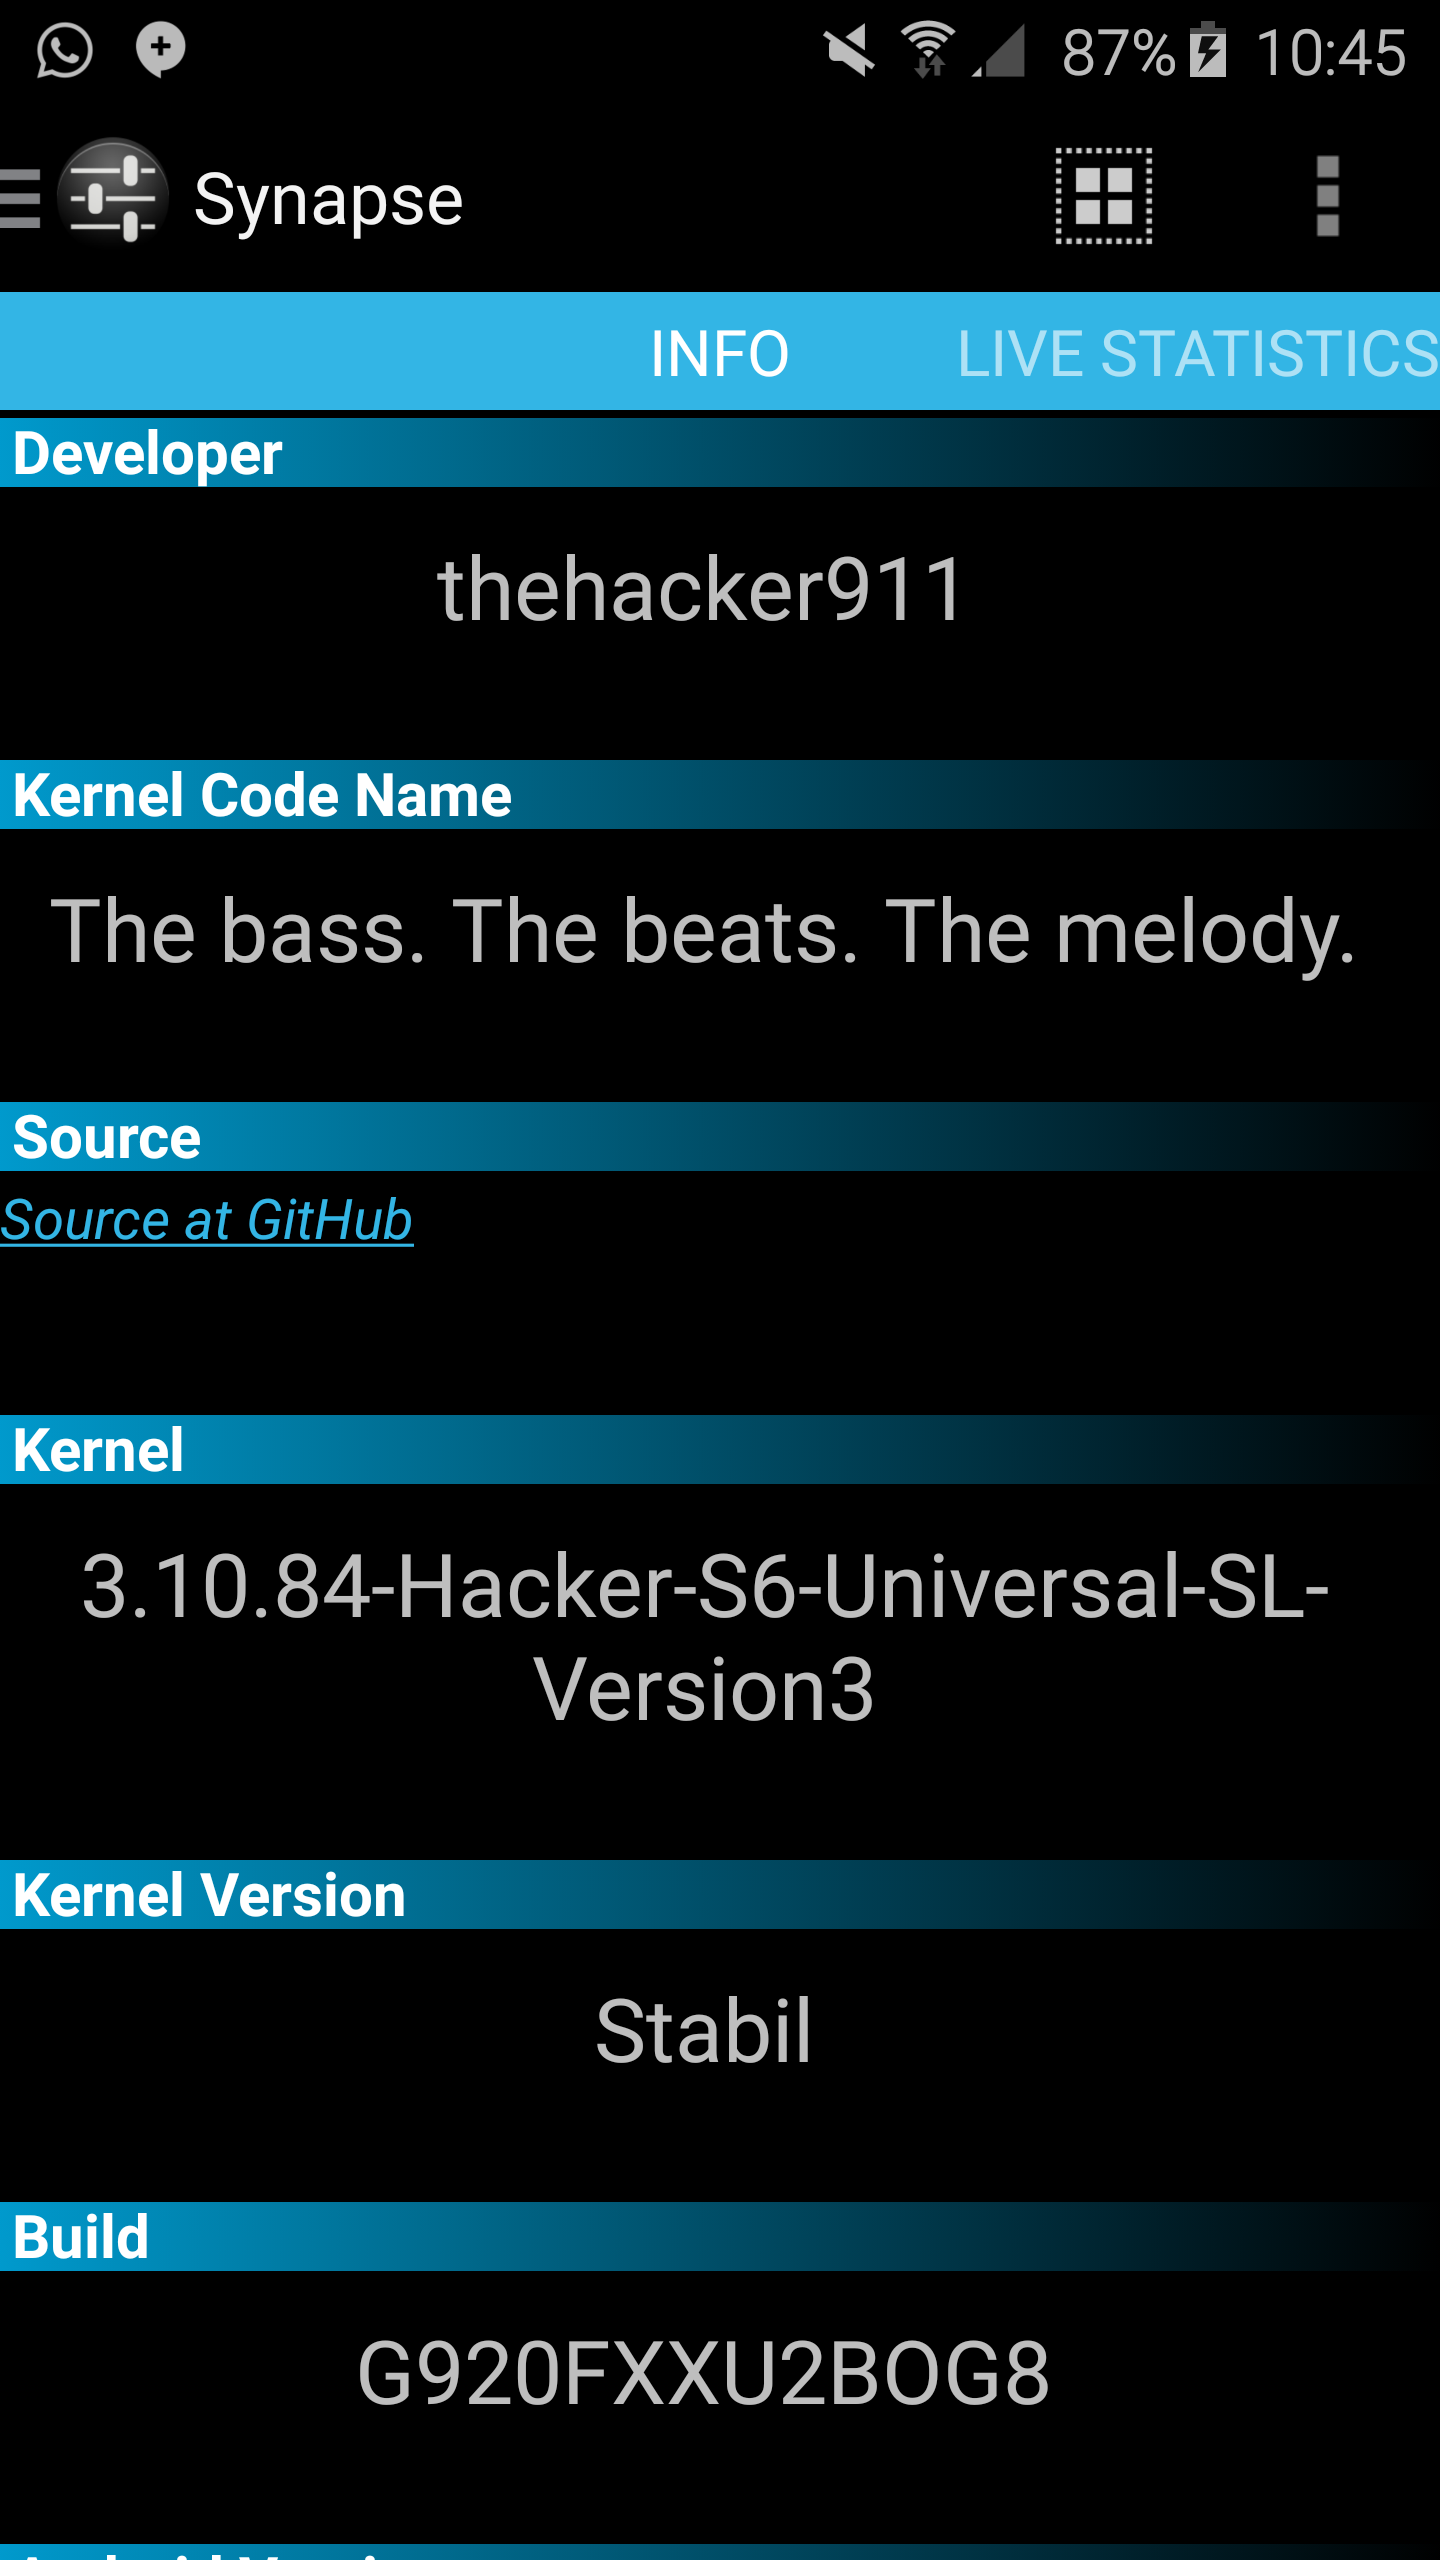Image resolution: width=1440 pixels, height=2560 pixels.
Task: Tap the Synapse title text
Action: click(x=328, y=199)
